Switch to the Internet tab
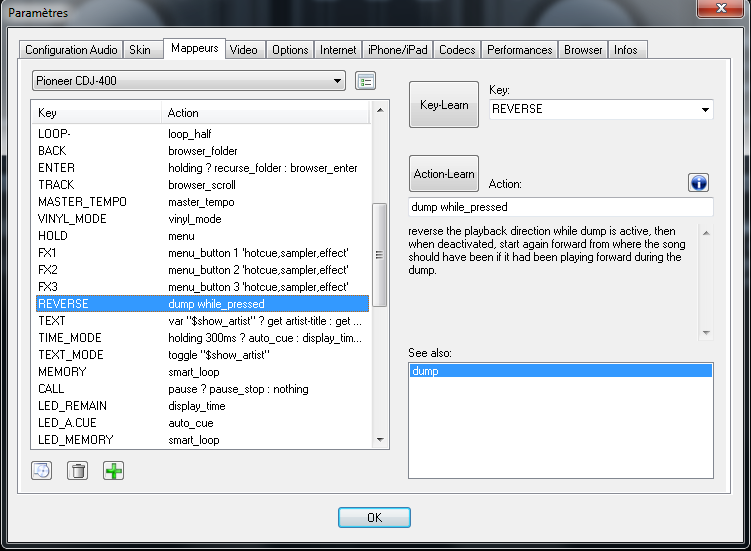This screenshot has width=751, height=551. (338, 50)
